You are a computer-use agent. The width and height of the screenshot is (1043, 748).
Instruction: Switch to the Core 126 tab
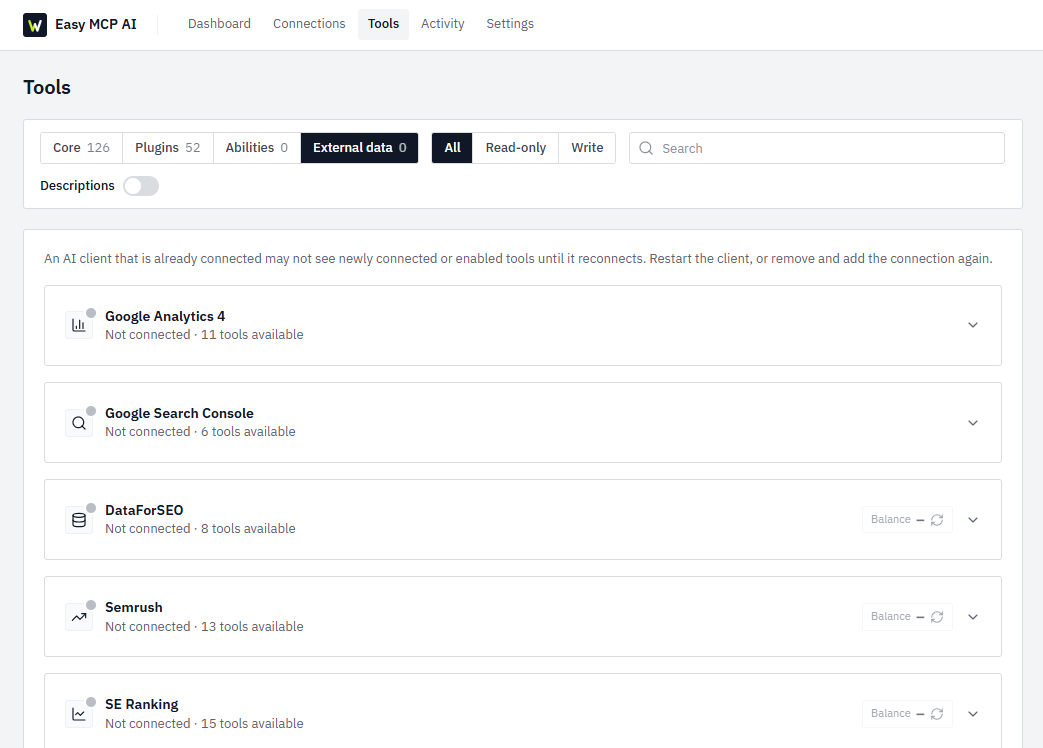pyautogui.click(x=81, y=148)
